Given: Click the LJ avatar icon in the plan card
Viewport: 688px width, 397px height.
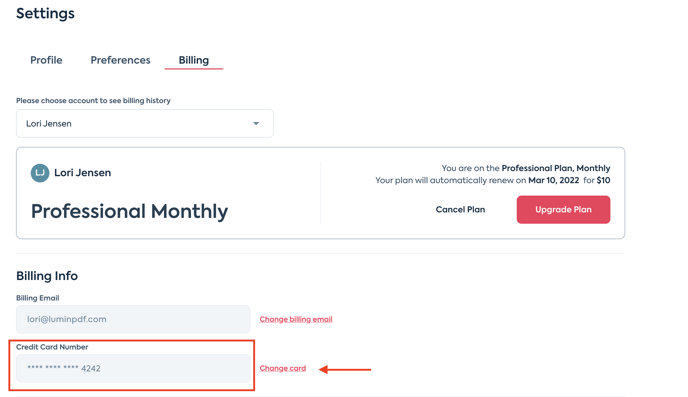Looking at the screenshot, I should (x=40, y=173).
